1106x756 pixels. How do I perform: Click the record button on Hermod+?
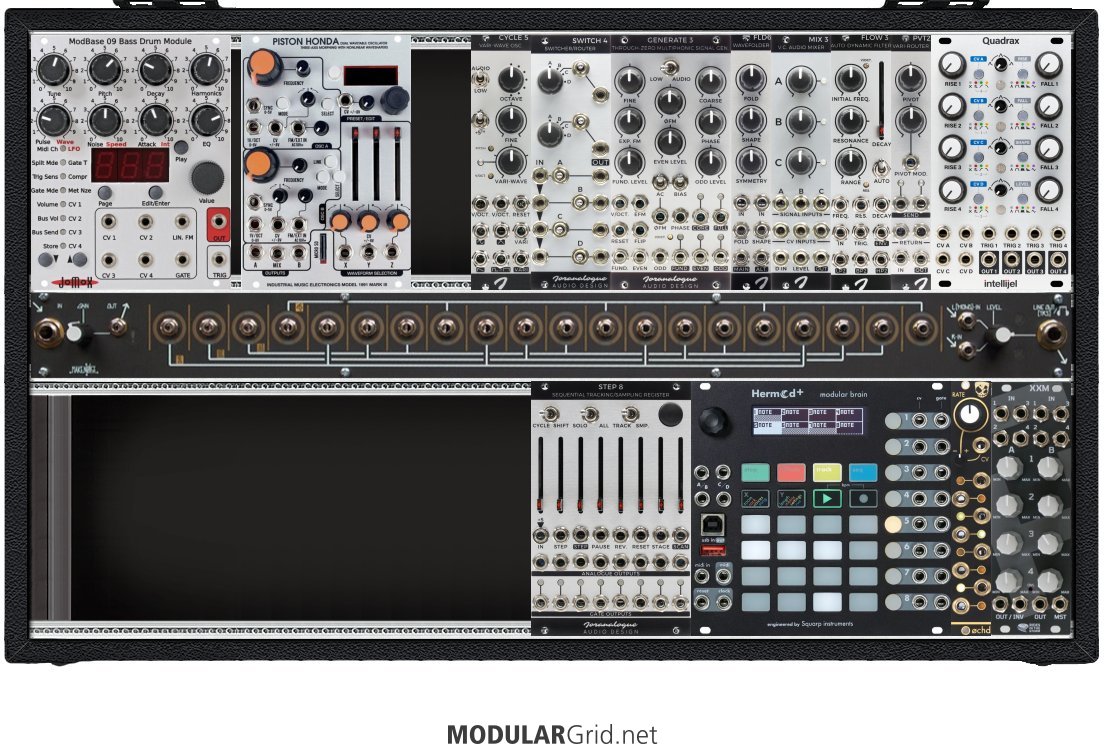(863, 499)
